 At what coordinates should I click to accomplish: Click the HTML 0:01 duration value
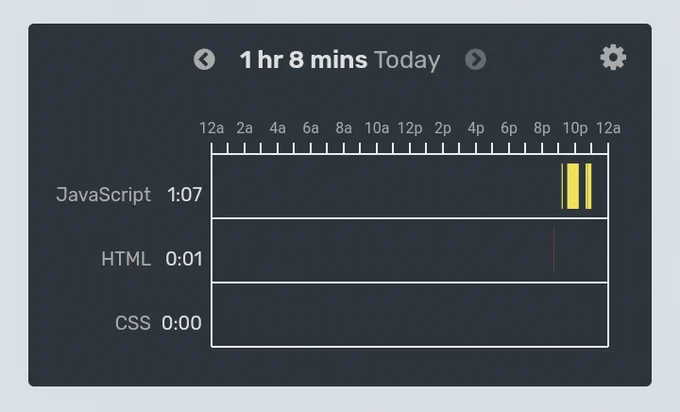point(184,259)
